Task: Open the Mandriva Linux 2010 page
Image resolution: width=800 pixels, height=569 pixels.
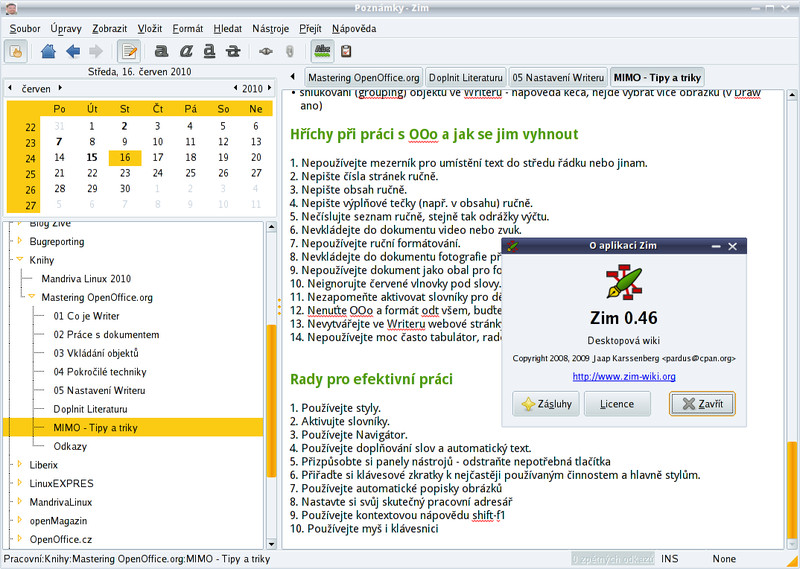Action: coord(86,279)
